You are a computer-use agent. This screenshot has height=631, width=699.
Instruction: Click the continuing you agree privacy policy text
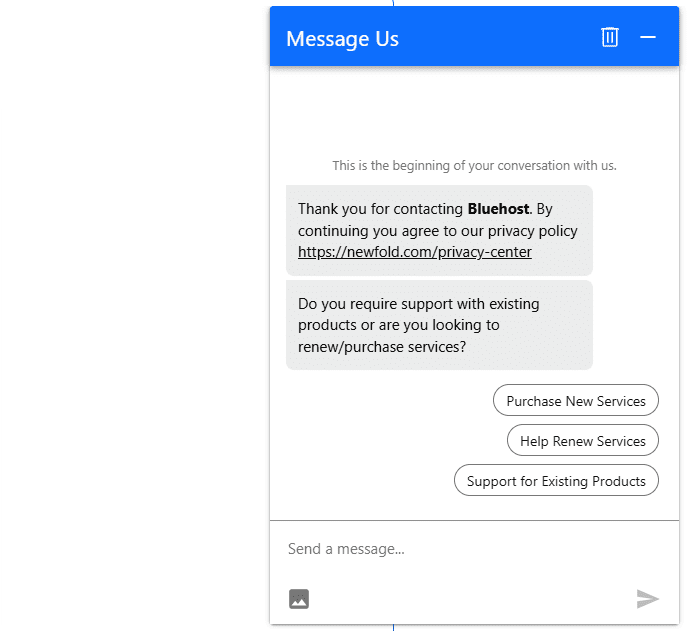tap(437, 231)
